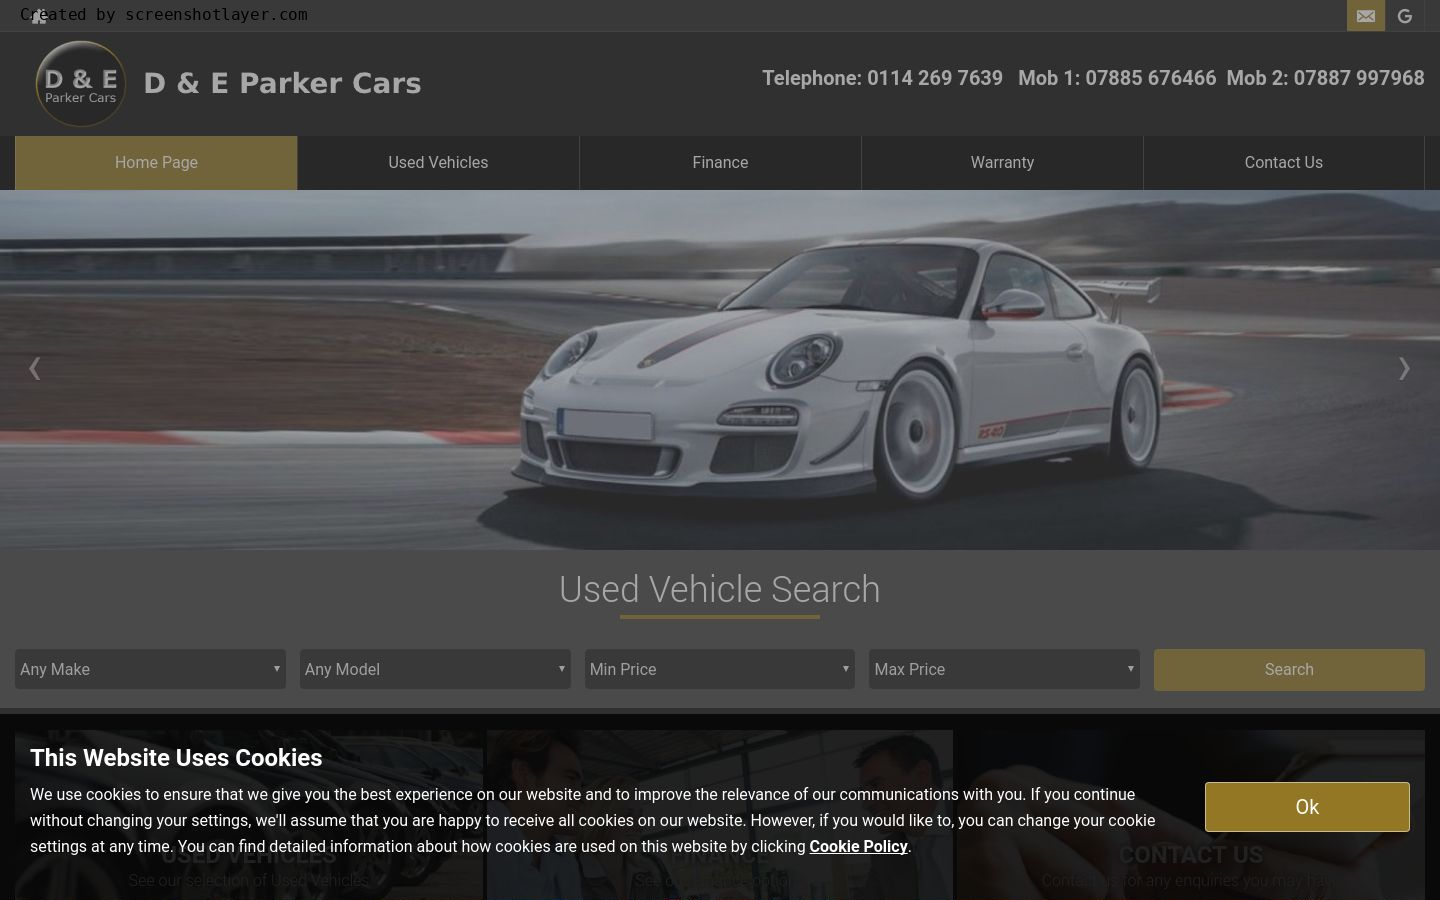
Task: Switch to the Finance tab
Action: click(x=720, y=163)
